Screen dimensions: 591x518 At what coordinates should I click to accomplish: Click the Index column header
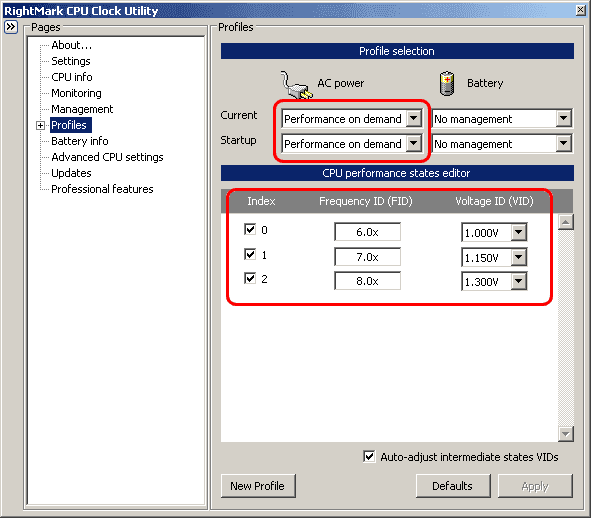[261, 201]
